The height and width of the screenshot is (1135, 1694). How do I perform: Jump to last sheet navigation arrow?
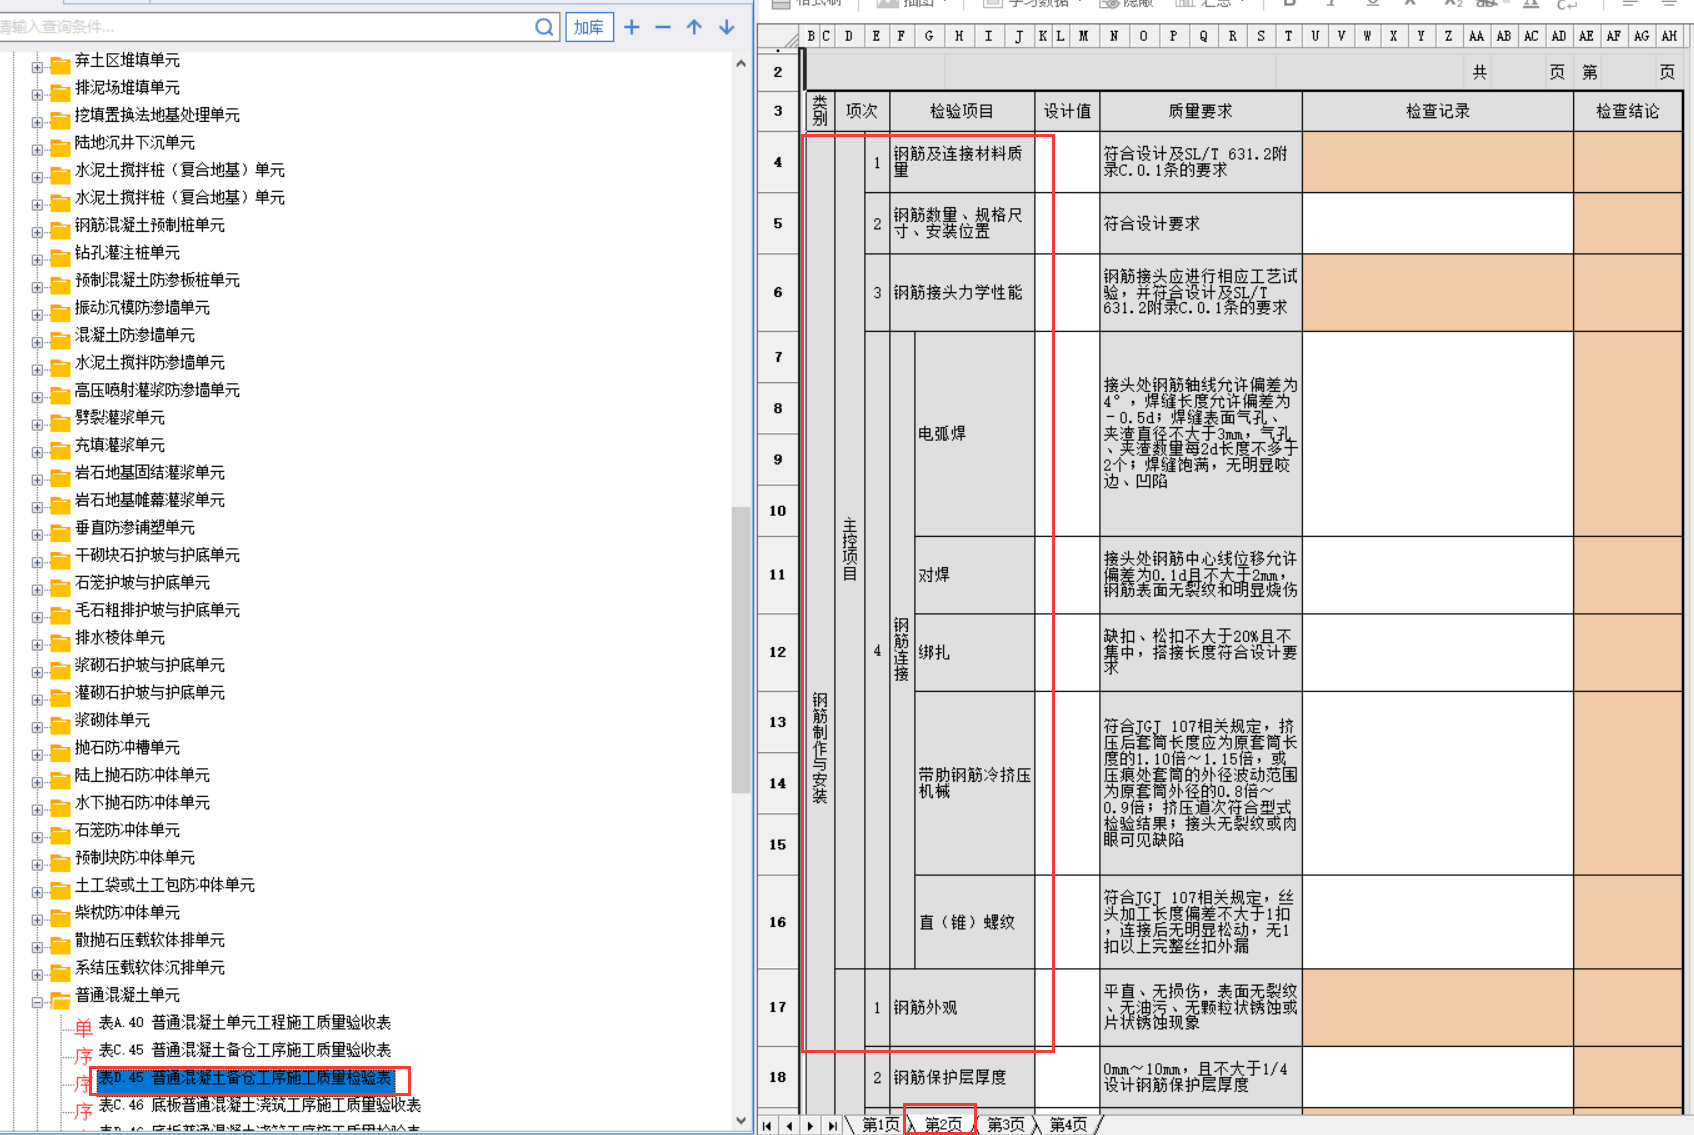832,1126
